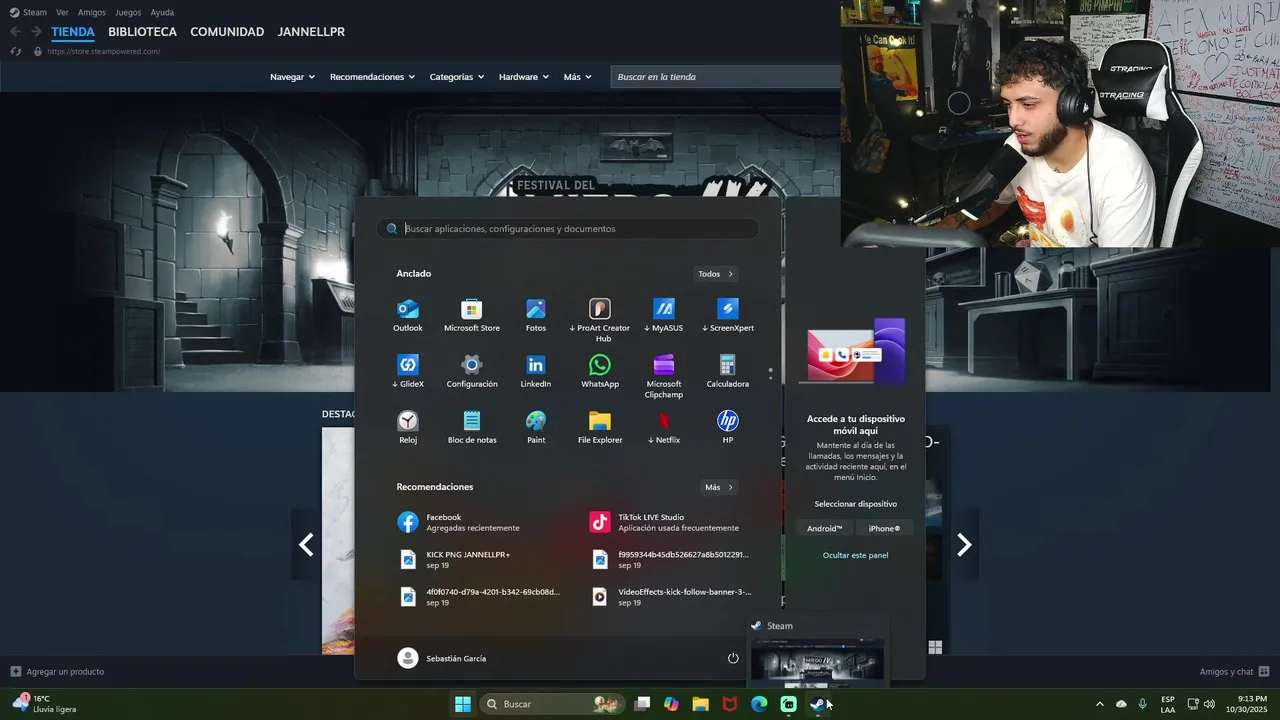This screenshot has height=720, width=1280.
Task: Show all apps with Todos button
Action: [x=716, y=274]
